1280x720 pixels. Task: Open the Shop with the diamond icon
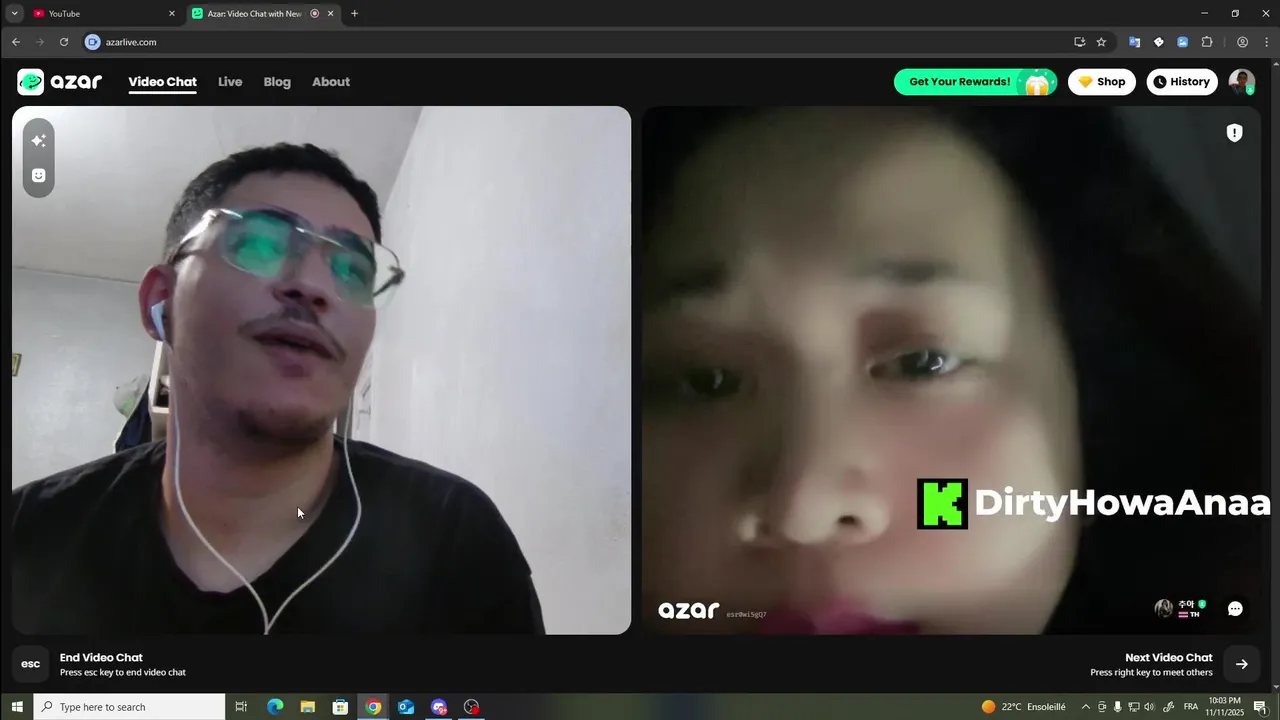click(x=1101, y=82)
